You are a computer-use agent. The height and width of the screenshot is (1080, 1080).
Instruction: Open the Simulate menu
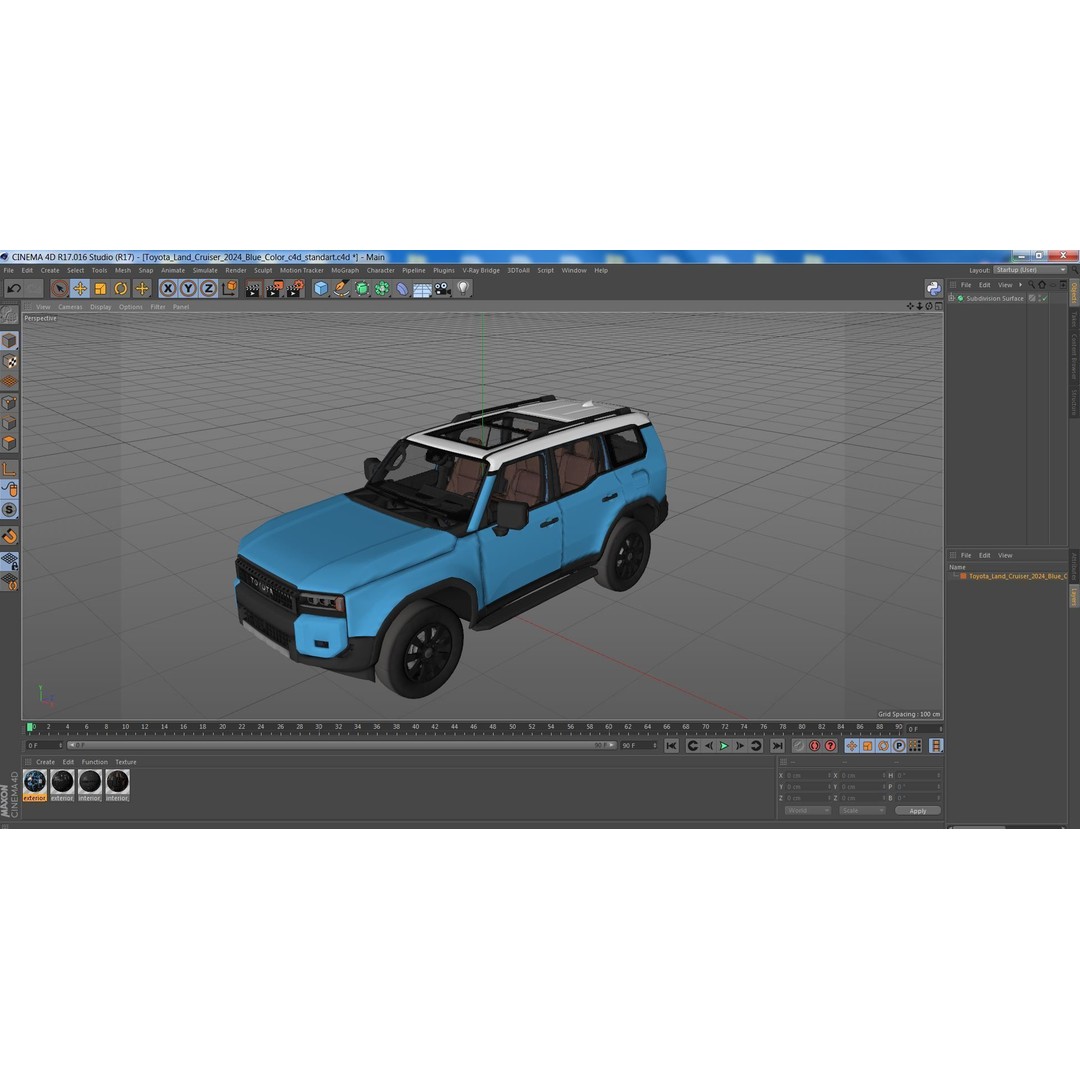tap(205, 271)
